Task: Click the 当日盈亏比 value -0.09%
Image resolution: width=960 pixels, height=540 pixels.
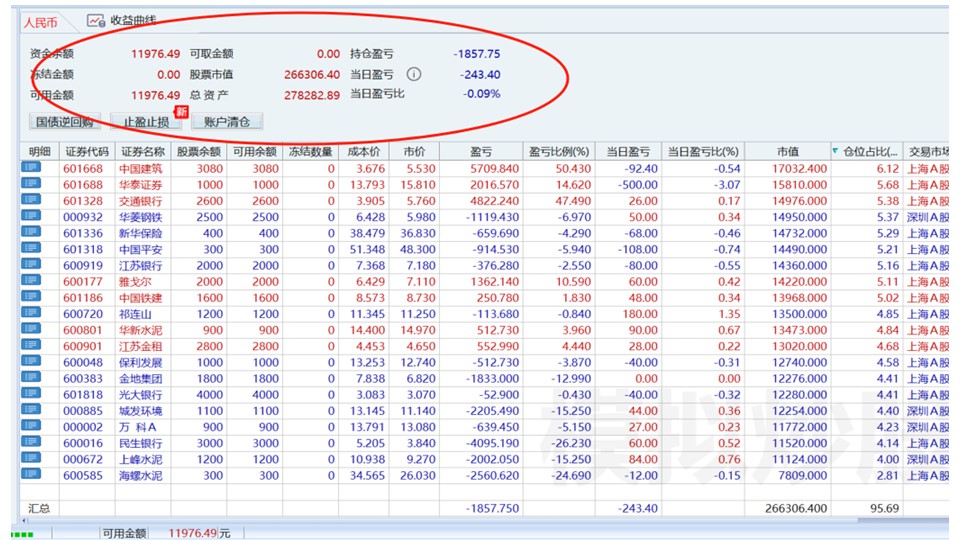Action: point(481,94)
